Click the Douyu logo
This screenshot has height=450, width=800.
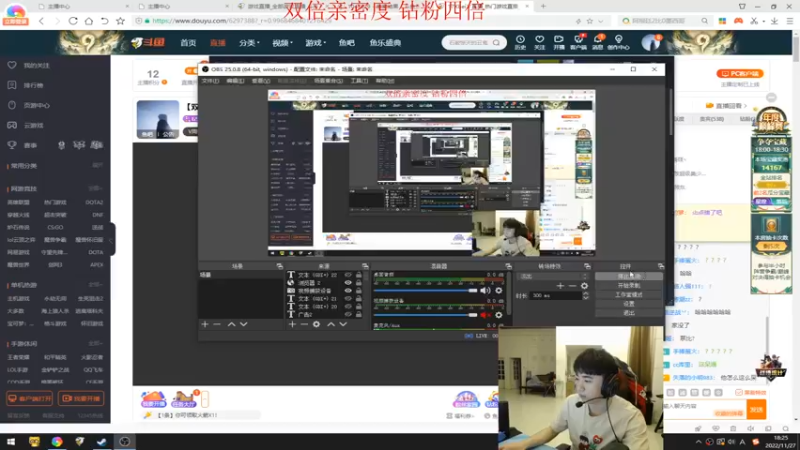click(x=148, y=43)
